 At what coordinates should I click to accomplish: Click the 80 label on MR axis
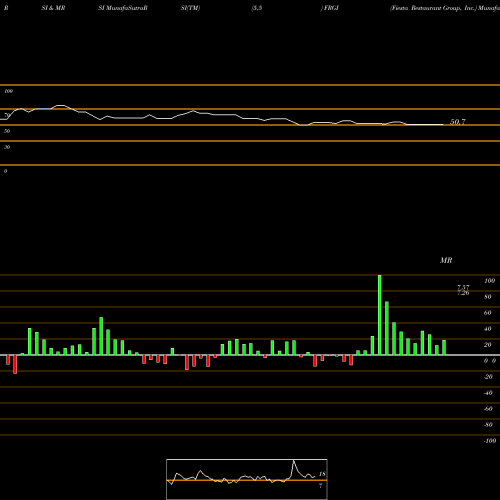488,297
